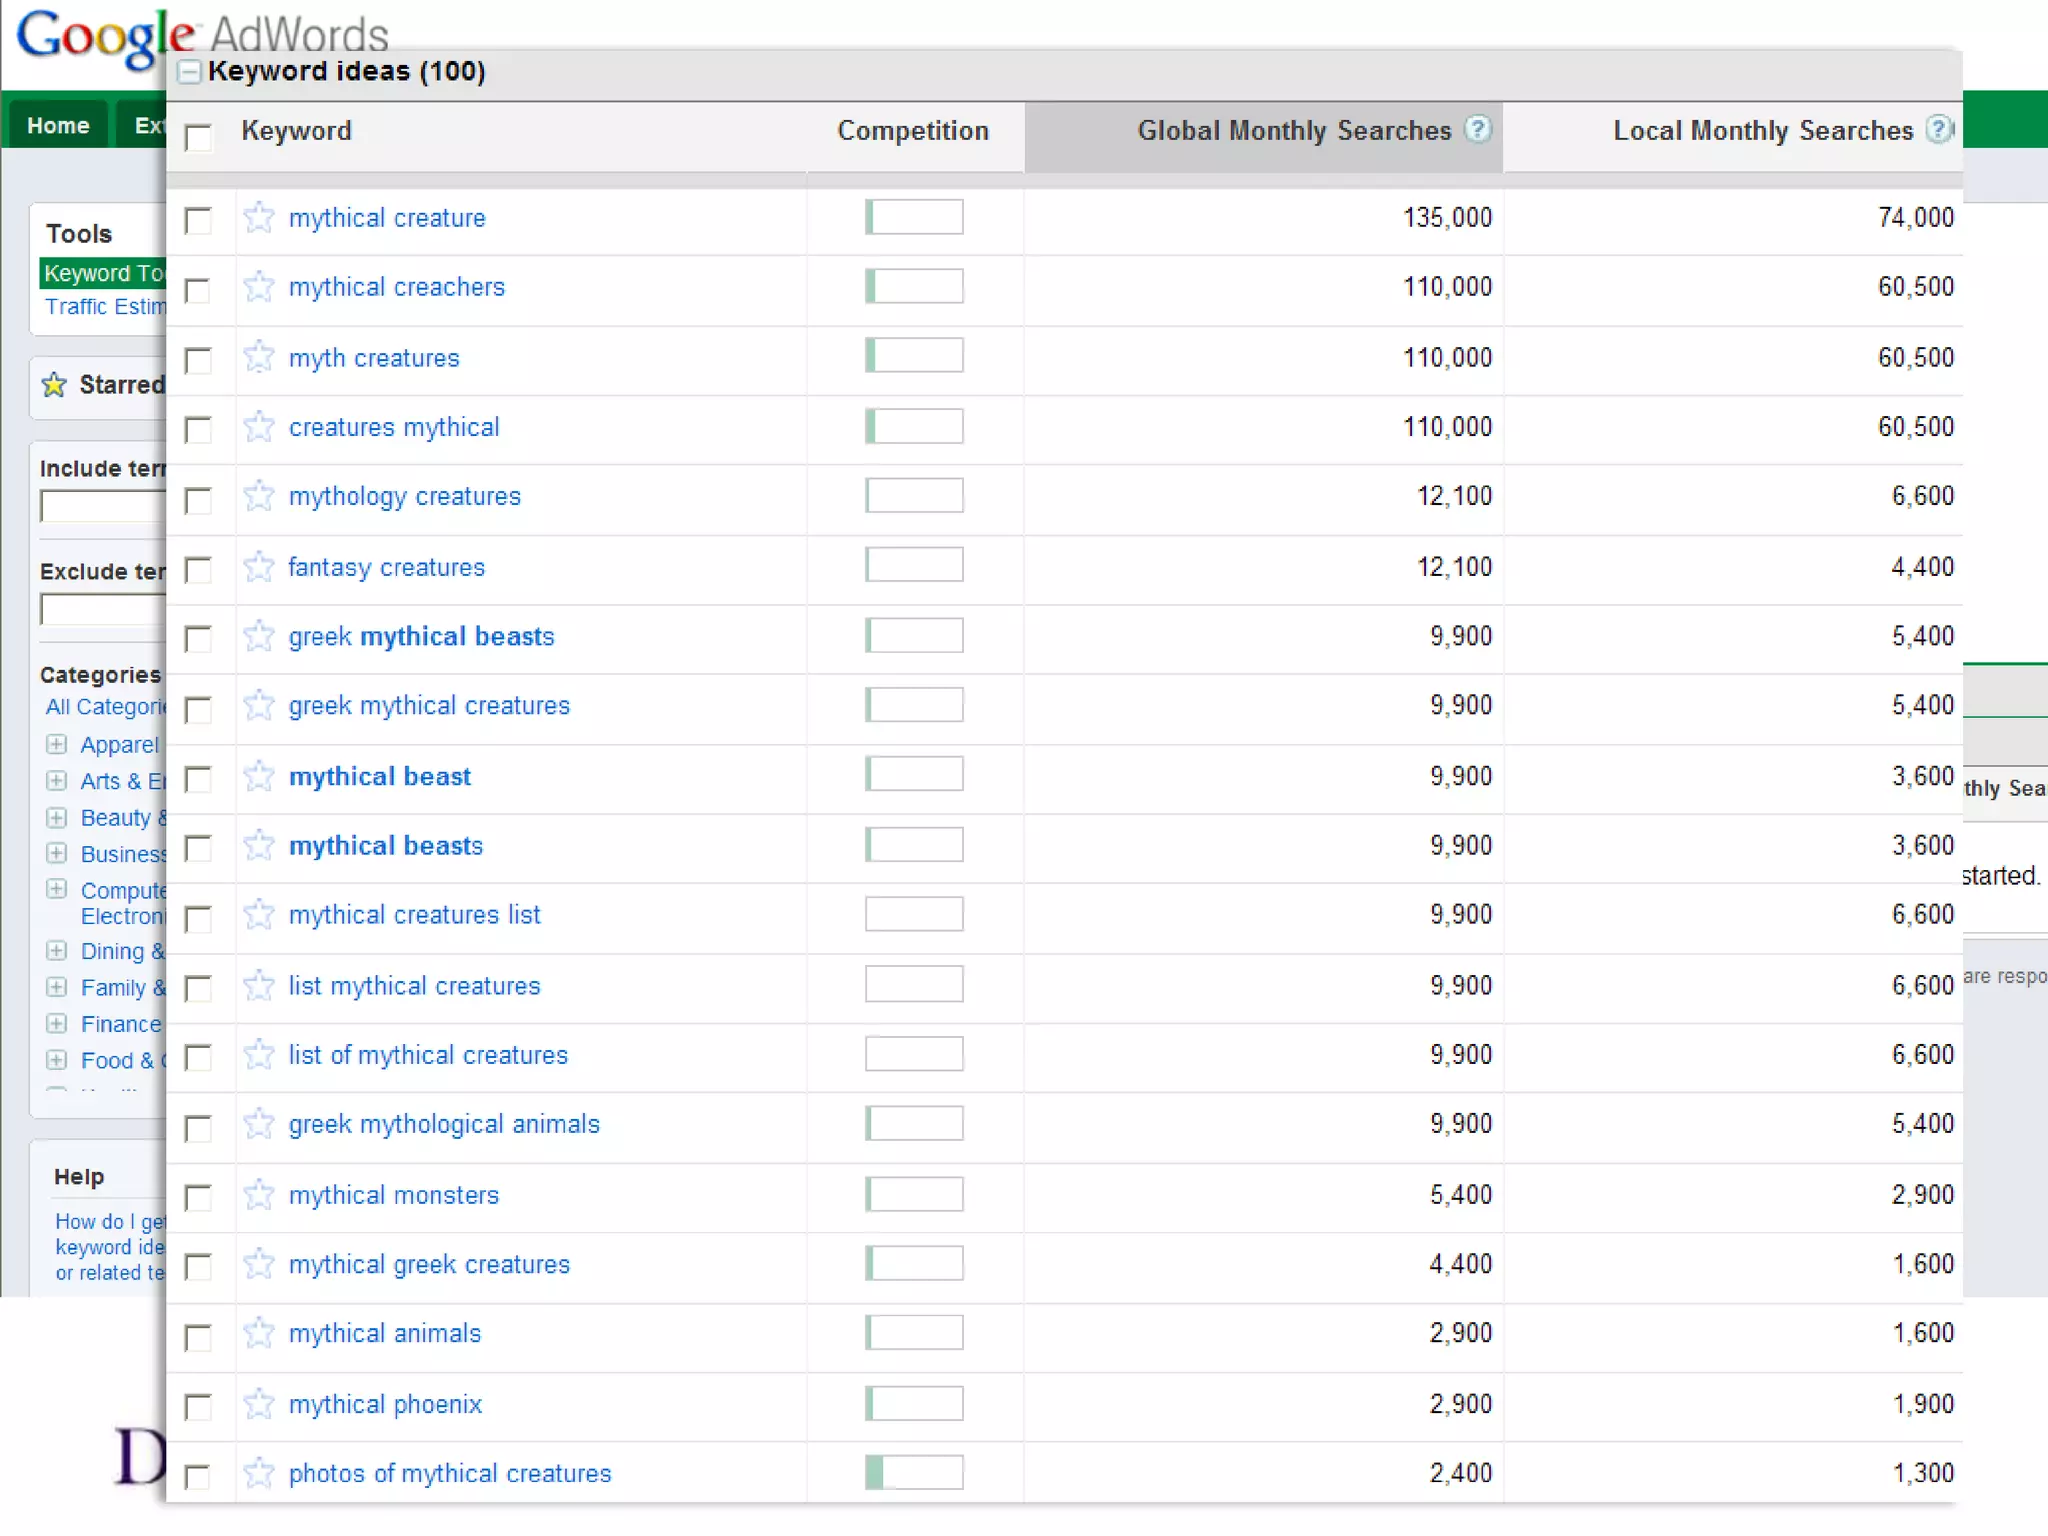Open the 'greek mythological animals' keyword link

(x=444, y=1124)
